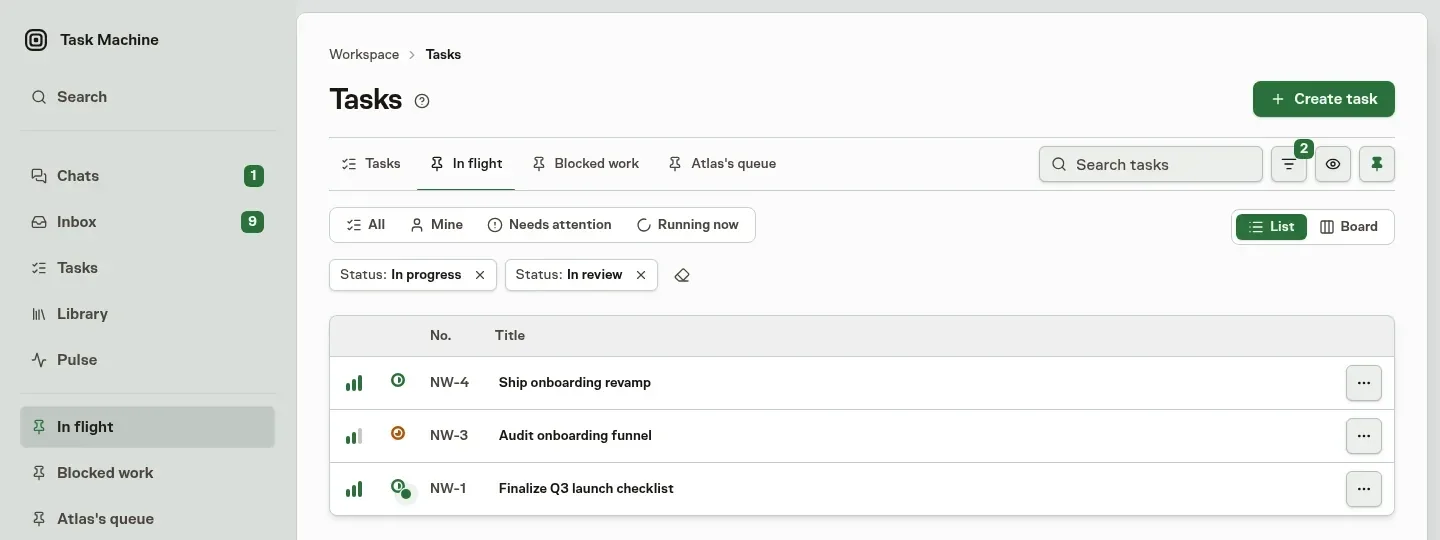This screenshot has width=1440, height=540.
Task: Open the filter menu with 2 badge
Action: tap(1289, 164)
